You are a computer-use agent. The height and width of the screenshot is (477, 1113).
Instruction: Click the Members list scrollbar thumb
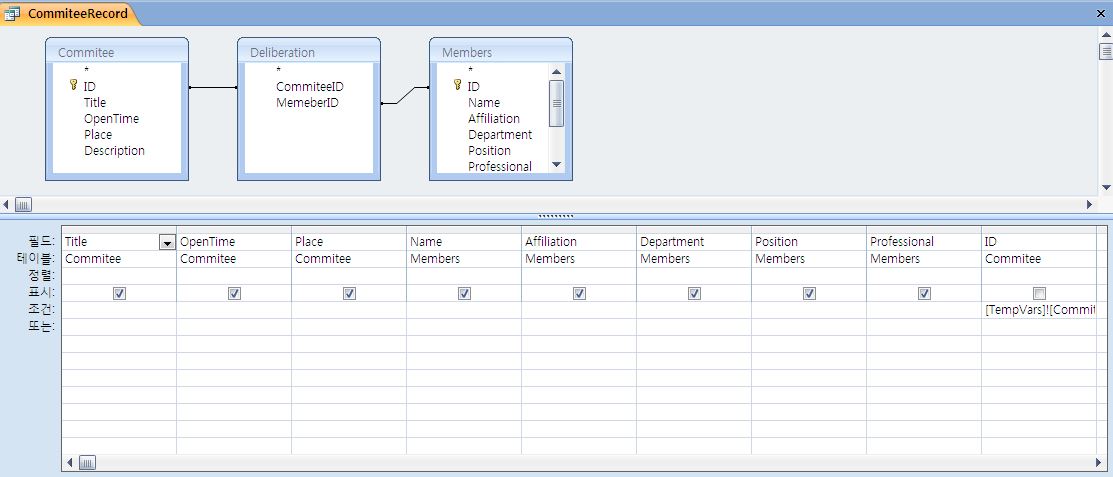pos(556,103)
